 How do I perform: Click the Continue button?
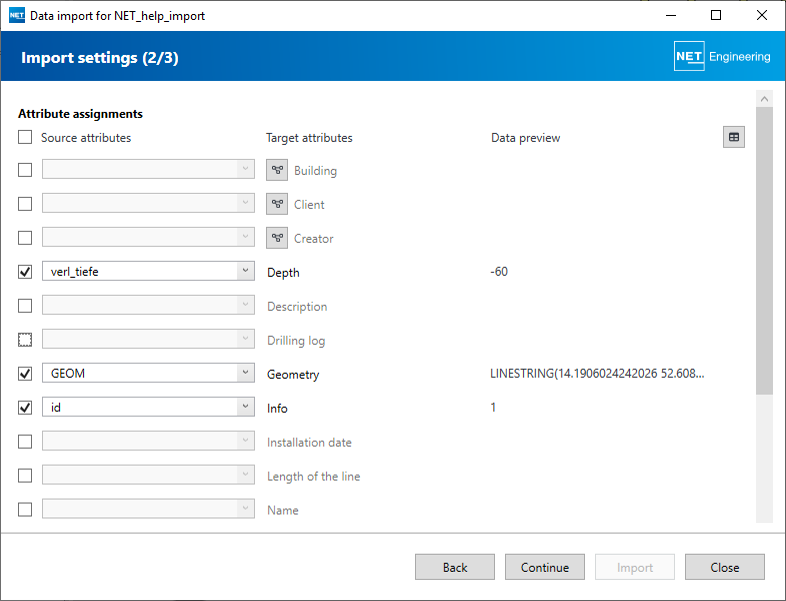pos(545,567)
